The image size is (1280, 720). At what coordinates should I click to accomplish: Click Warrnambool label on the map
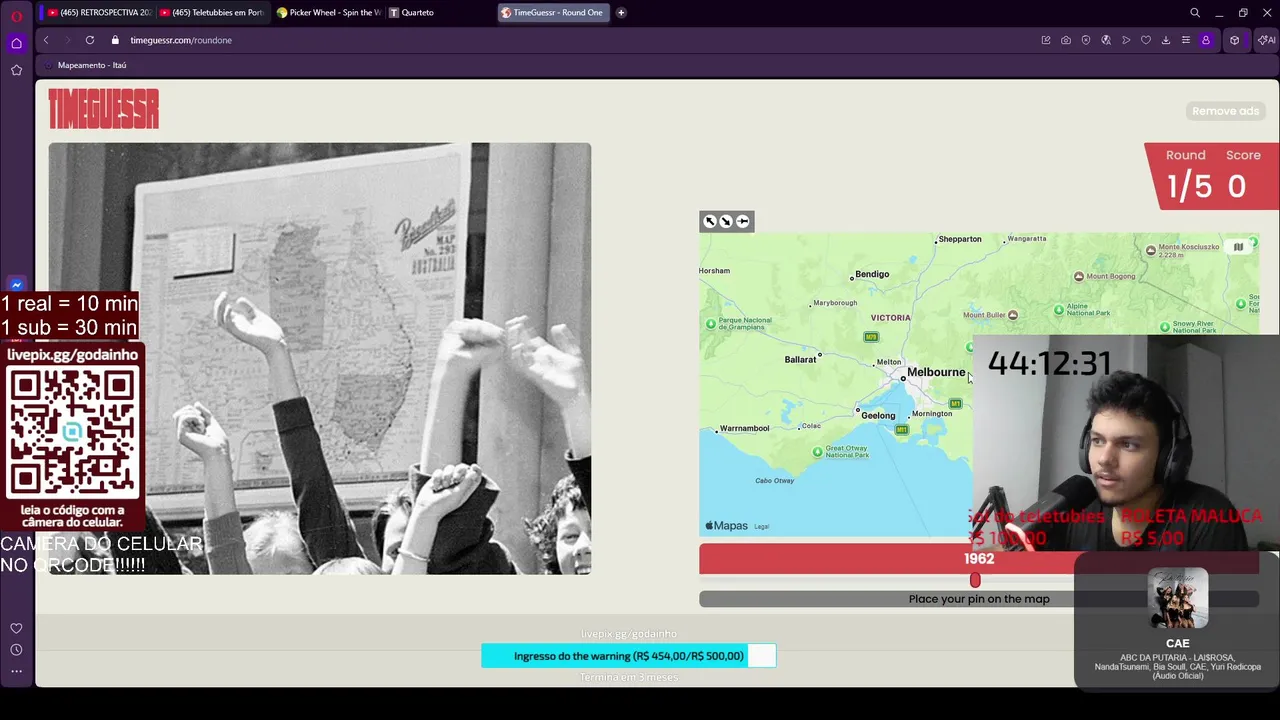point(745,428)
